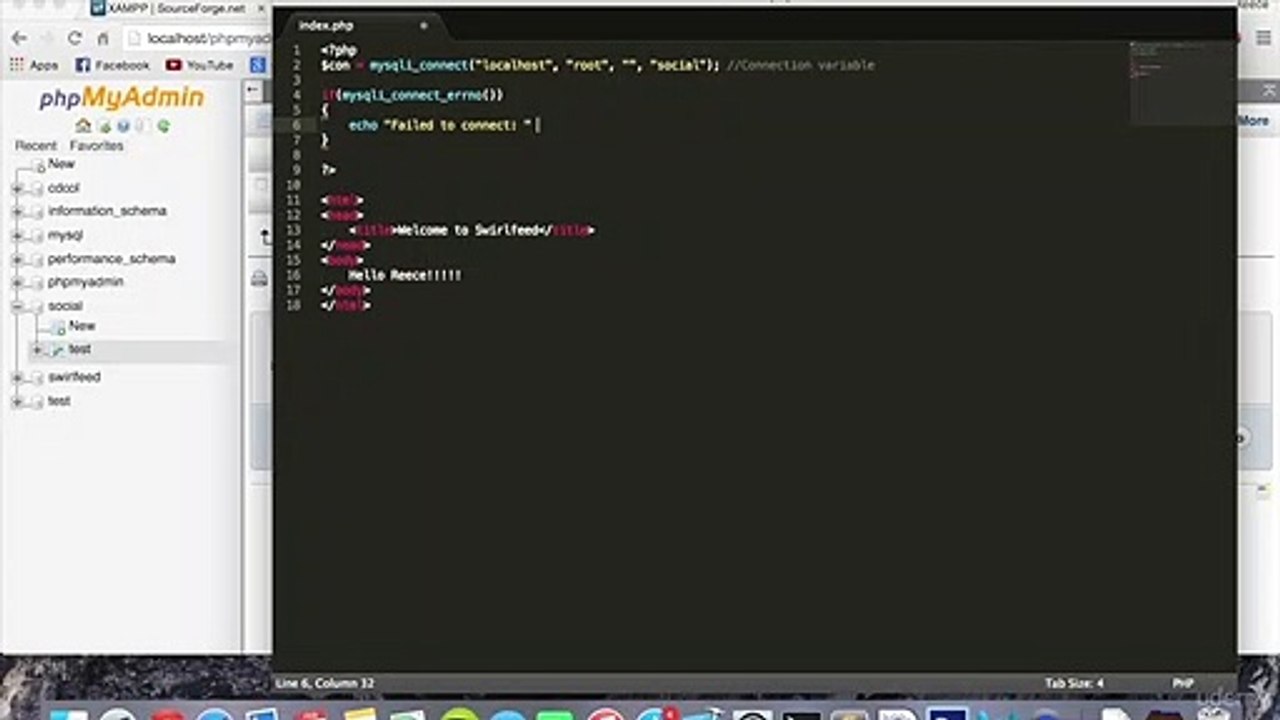The height and width of the screenshot is (720, 1280).
Task: Expand the information_schema database node
Action: click(x=17, y=212)
